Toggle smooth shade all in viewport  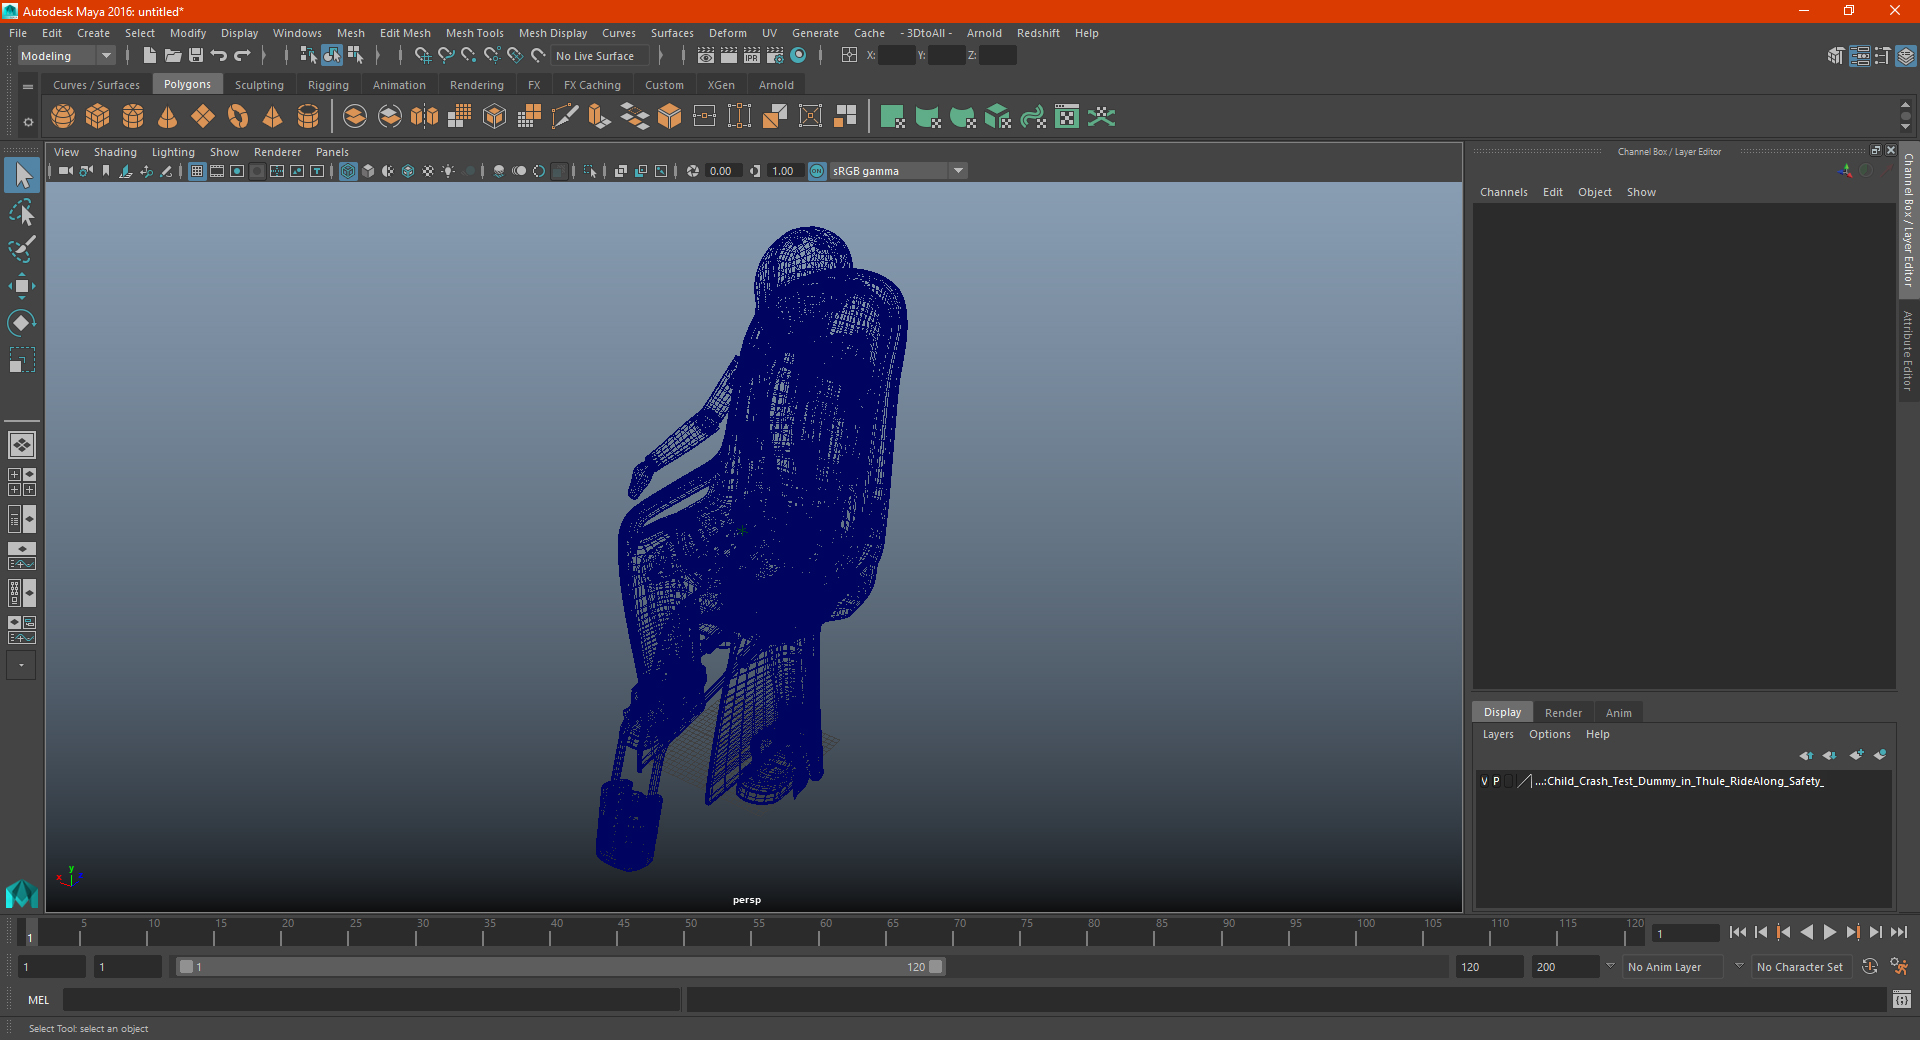pos(368,171)
